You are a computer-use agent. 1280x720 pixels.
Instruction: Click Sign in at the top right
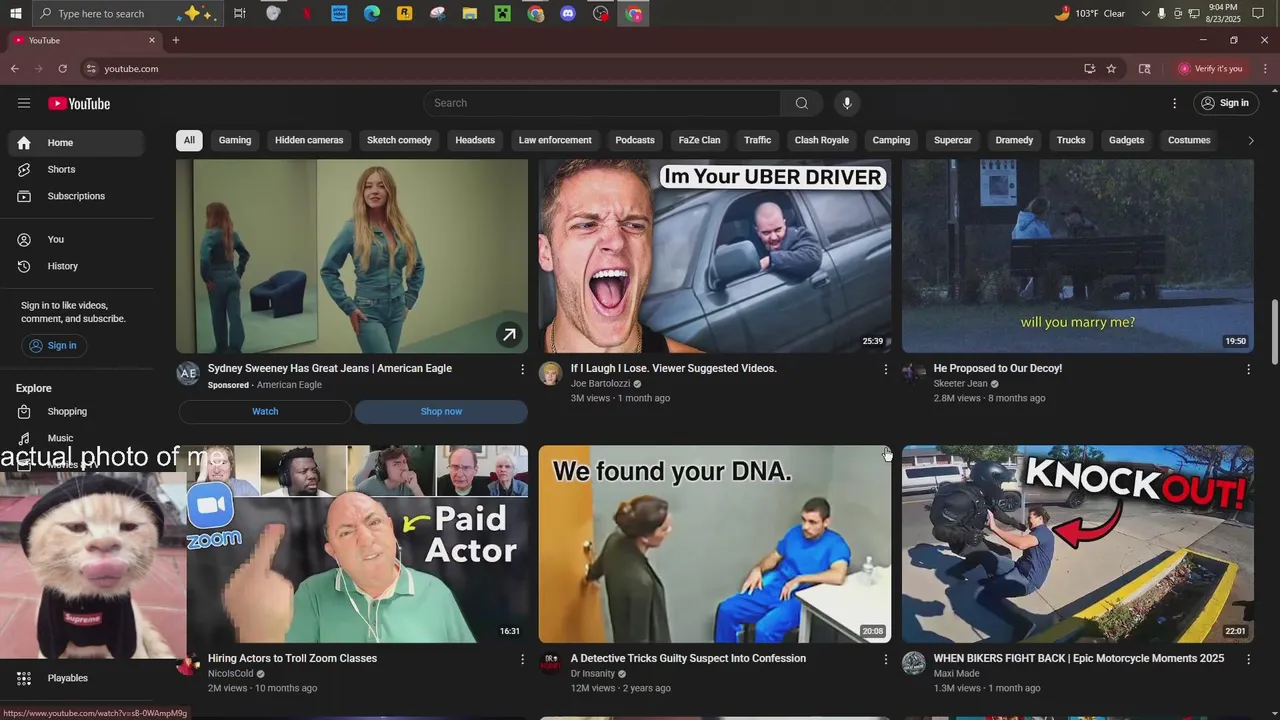(1226, 103)
